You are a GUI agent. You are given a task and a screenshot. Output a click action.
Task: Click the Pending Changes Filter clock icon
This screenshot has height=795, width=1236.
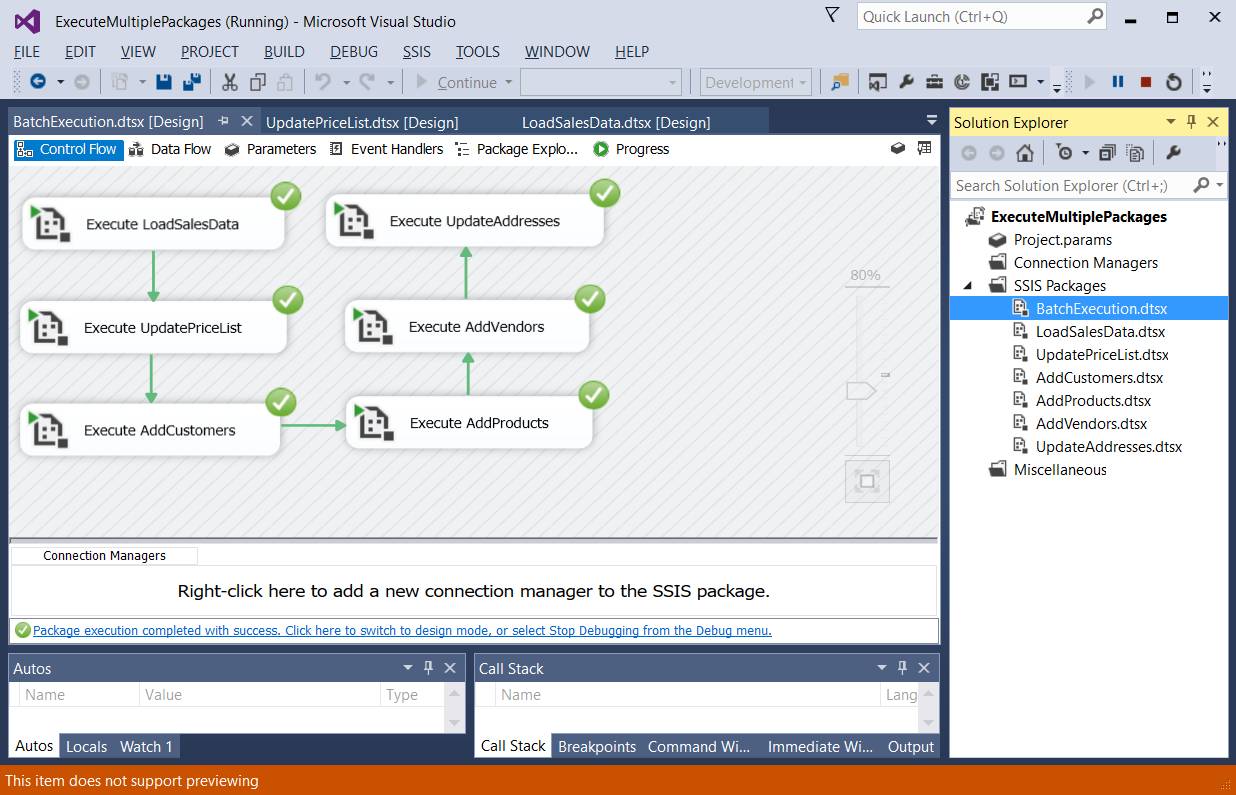[x=1064, y=153]
